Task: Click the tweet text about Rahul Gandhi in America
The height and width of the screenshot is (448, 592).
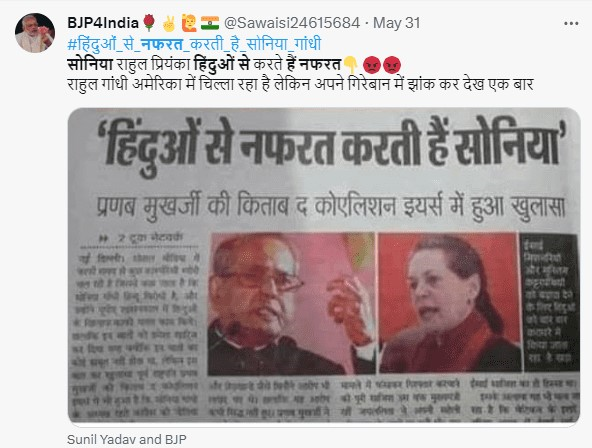Action: coord(301,84)
